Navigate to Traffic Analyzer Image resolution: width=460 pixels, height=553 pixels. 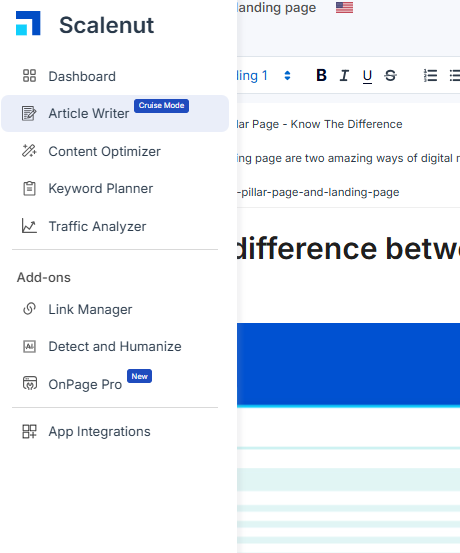click(x=115, y=226)
